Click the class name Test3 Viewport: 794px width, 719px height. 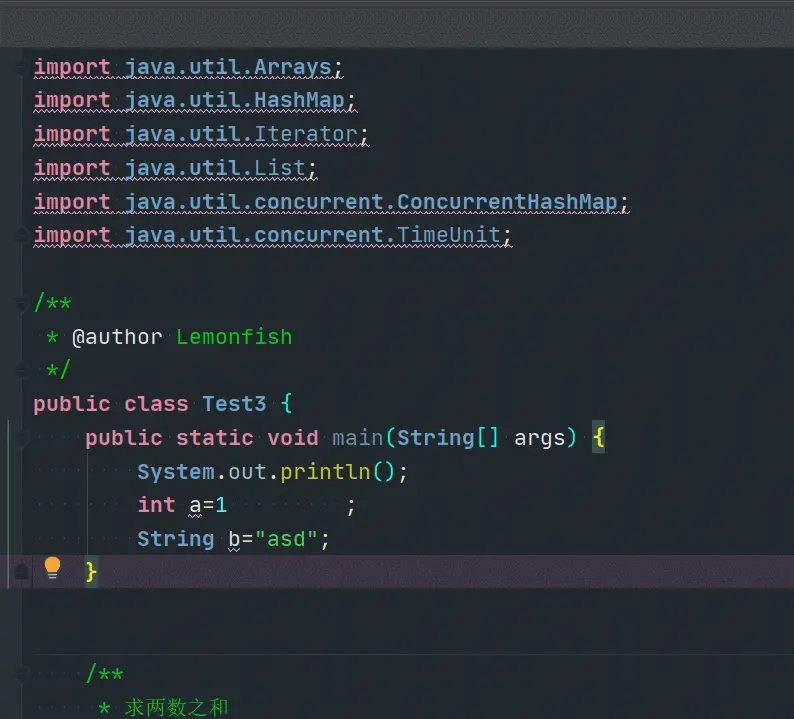tap(234, 404)
